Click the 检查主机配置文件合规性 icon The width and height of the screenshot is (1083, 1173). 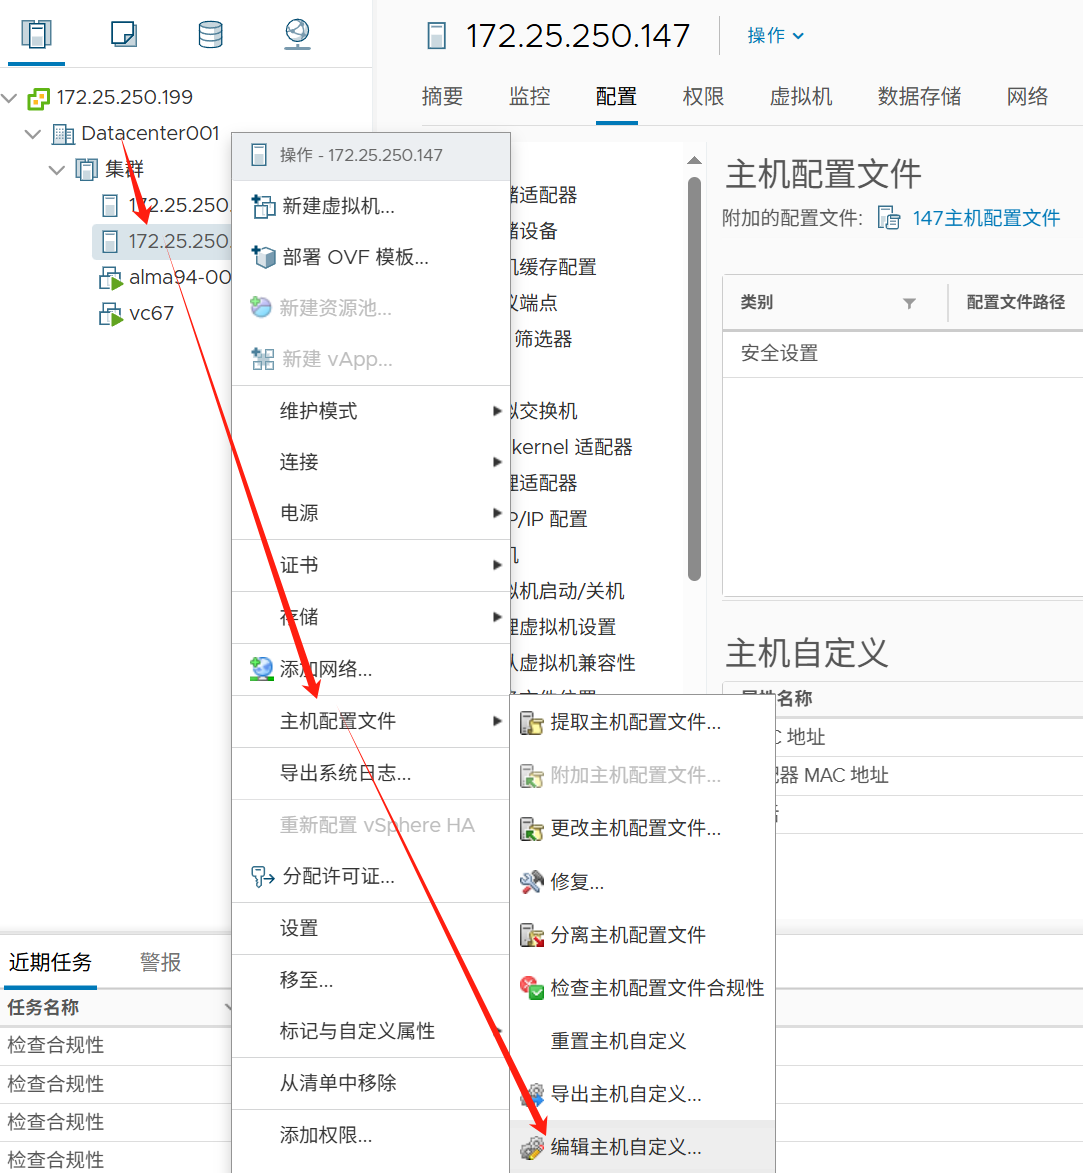[x=531, y=988]
